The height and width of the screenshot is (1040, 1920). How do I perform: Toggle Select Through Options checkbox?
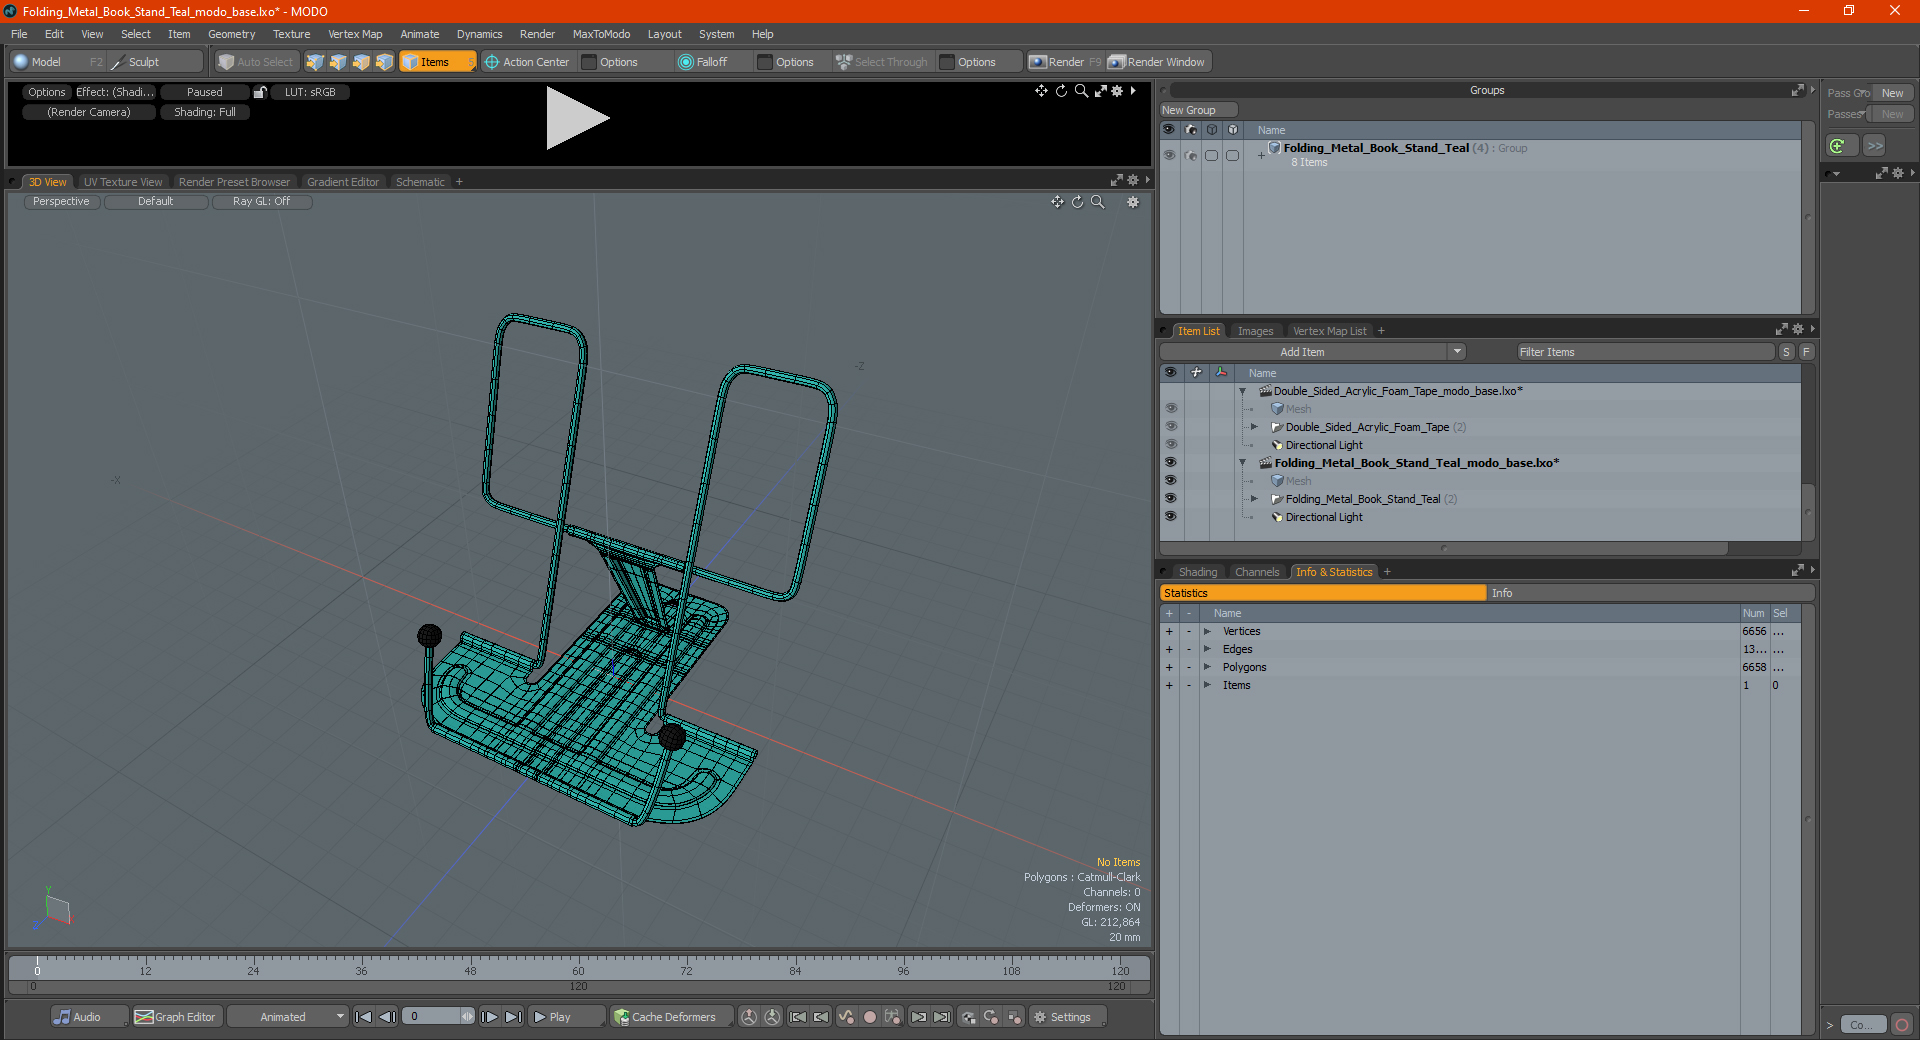click(x=947, y=62)
